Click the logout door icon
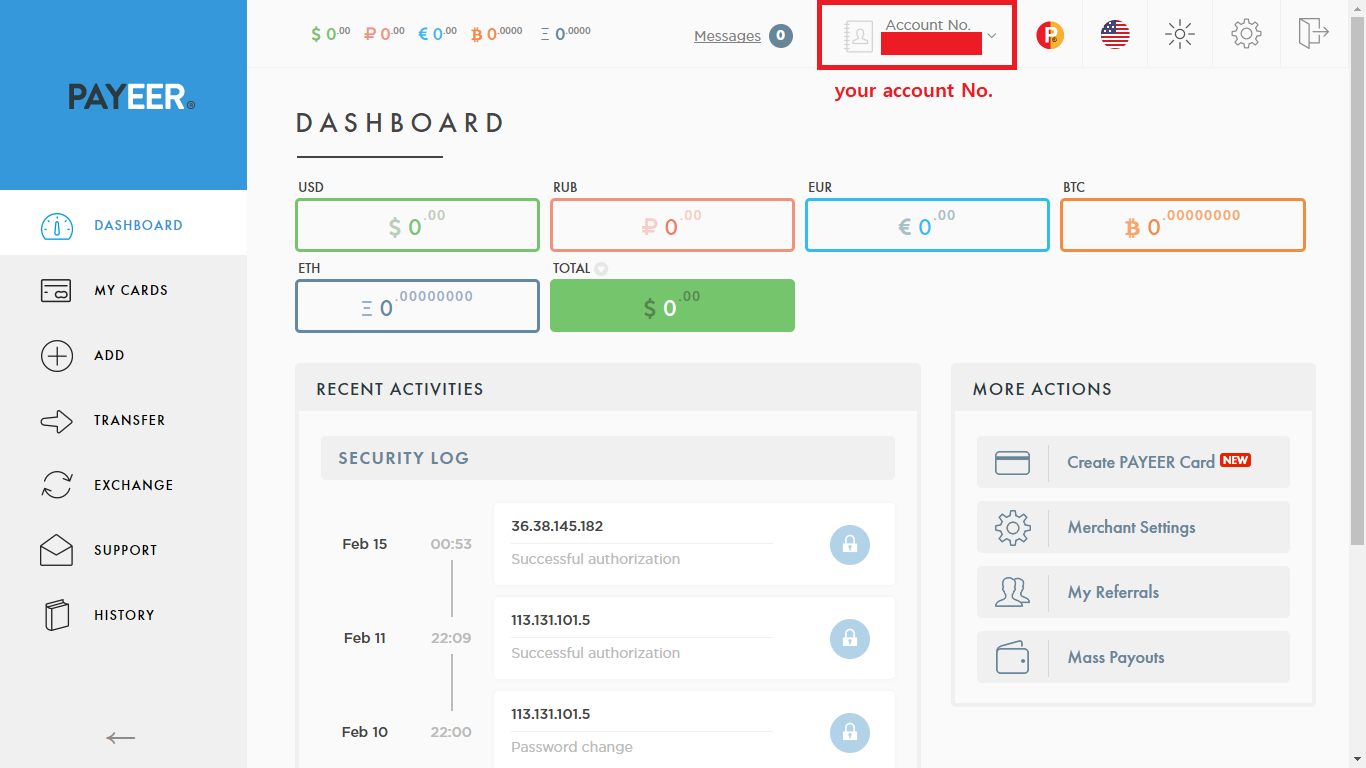 tap(1313, 33)
